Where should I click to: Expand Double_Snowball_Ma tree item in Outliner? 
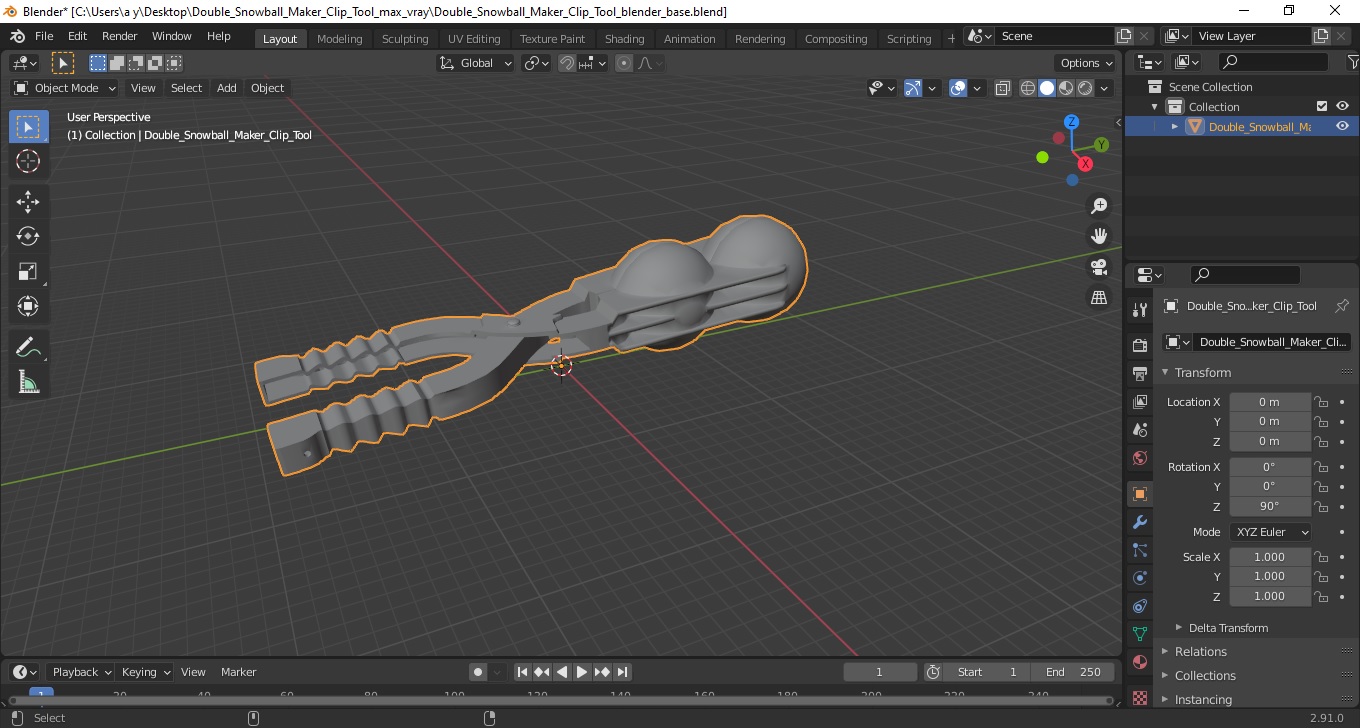point(1175,126)
